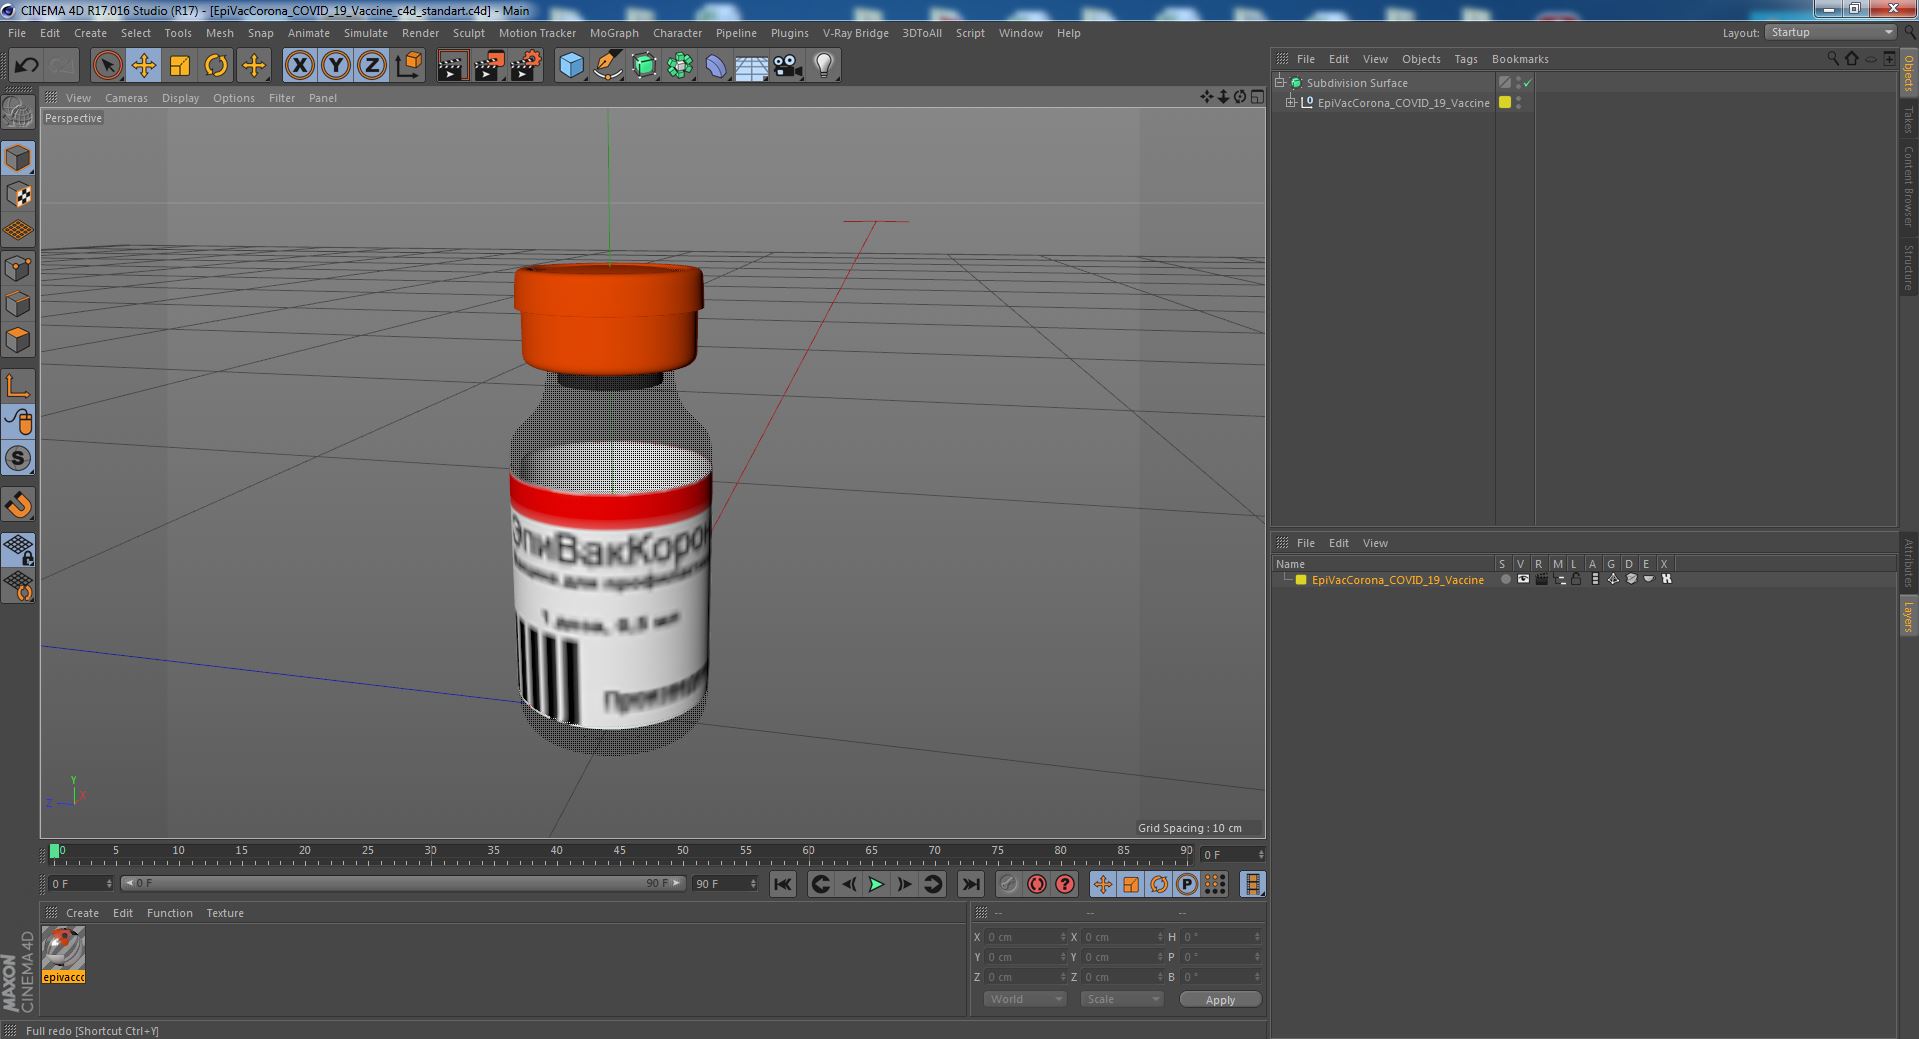This screenshot has width=1919, height=1039.
Task: Click Render View clapperboard icon
Action: (x=452, y=66)
